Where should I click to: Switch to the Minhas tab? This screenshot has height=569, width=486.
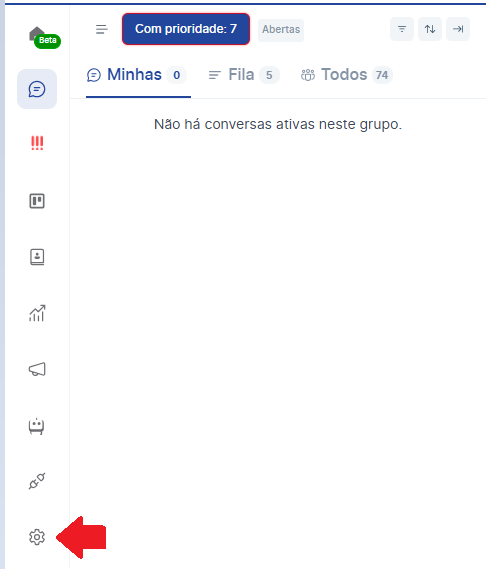click(x=138, y=75)
